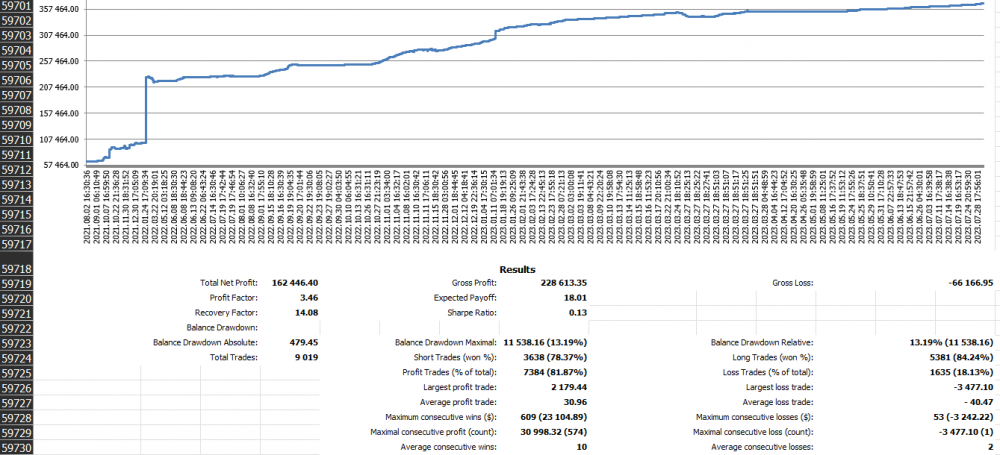
Task: Click the Balance Drawdown Absolute label
Action: 206,342
